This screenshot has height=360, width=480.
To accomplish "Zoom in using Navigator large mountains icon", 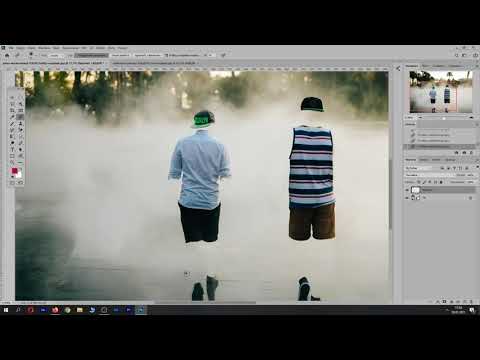I will pyautogui.click(x=471, y=117).
